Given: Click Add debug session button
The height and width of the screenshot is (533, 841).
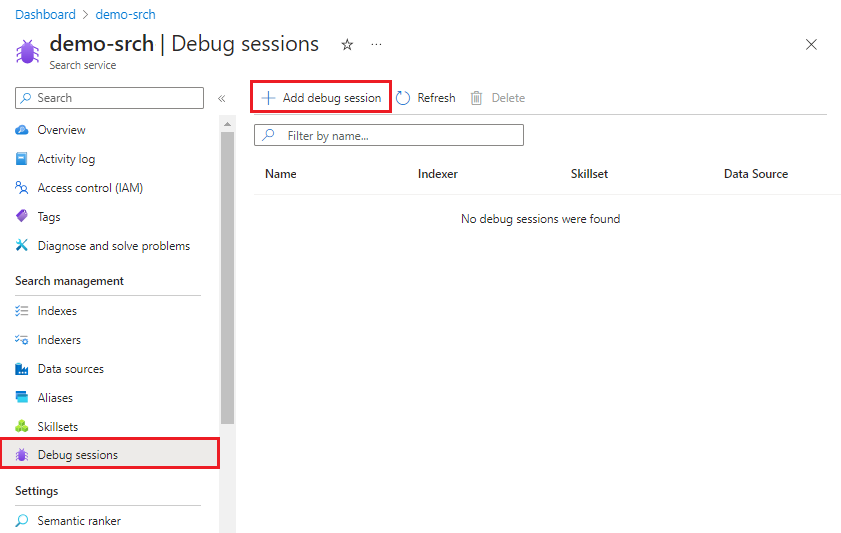Looking at the screenshot, I should point(321,98).
